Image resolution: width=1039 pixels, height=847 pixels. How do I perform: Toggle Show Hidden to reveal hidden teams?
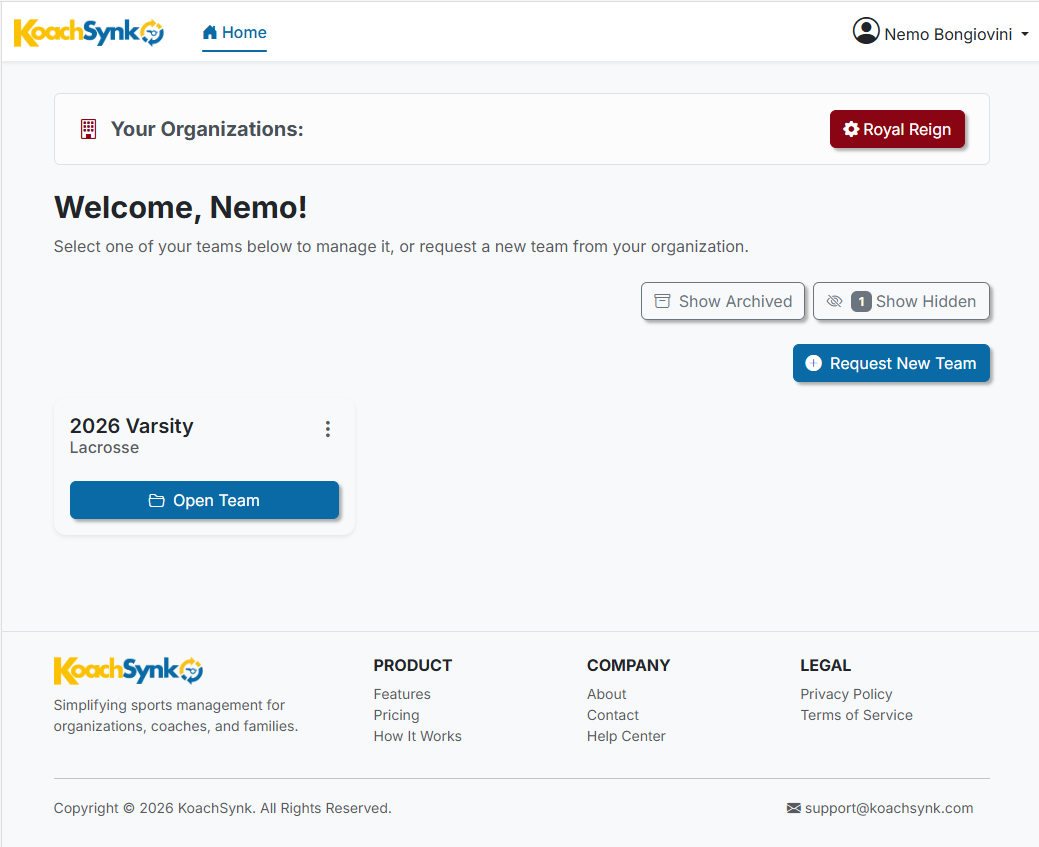[901, 301]
